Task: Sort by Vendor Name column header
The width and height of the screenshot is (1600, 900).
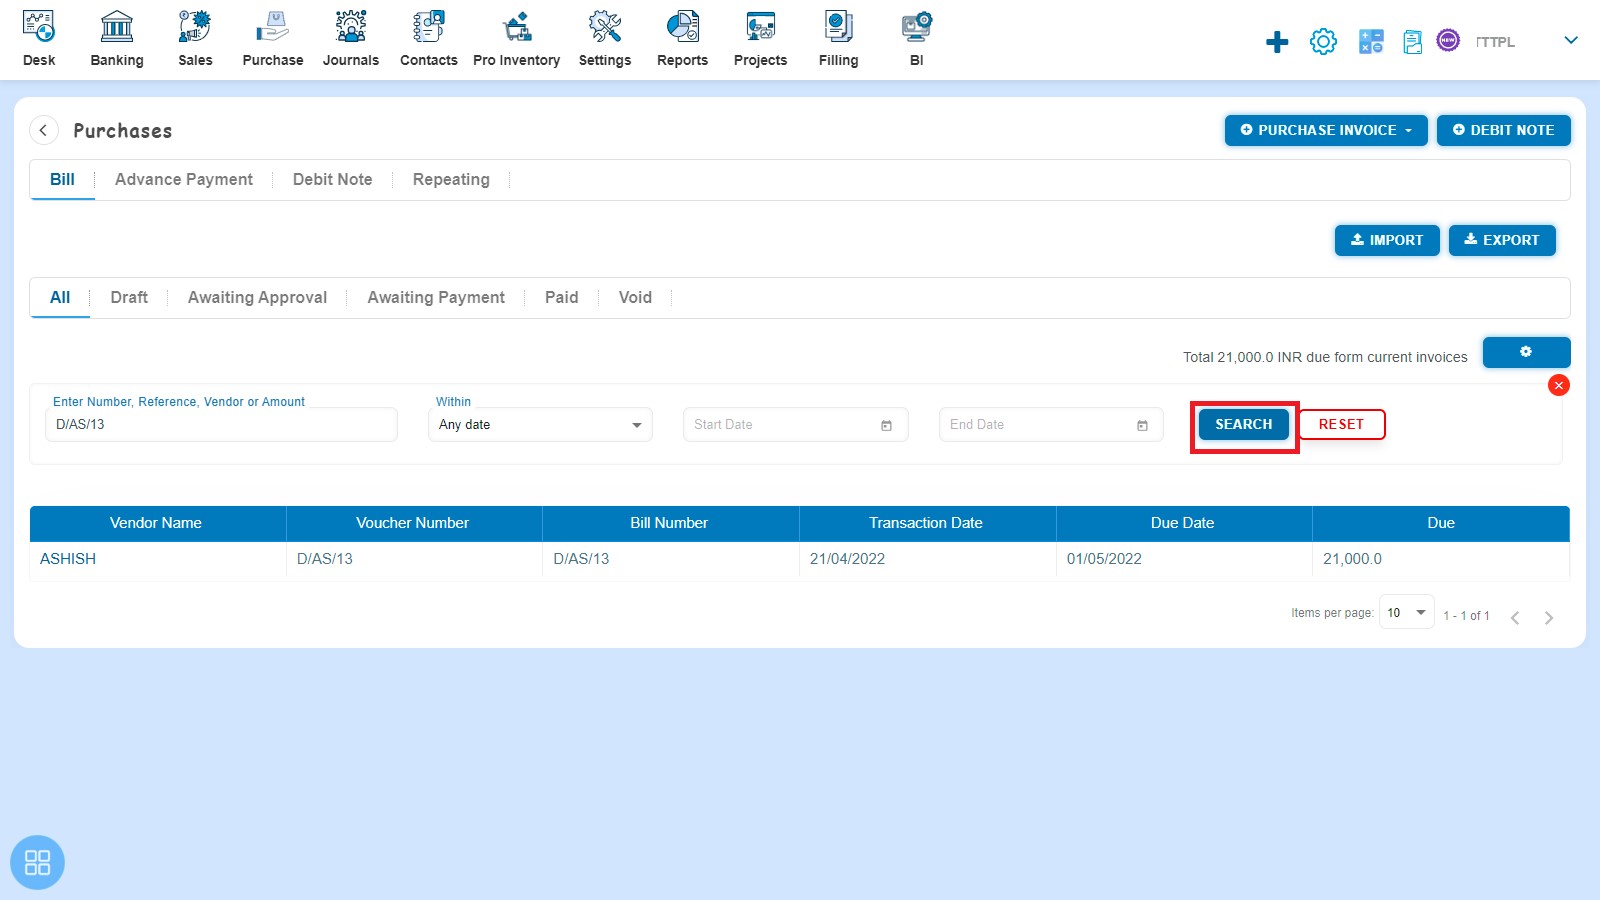Action: pyautogui.click(x=156, y=523)
